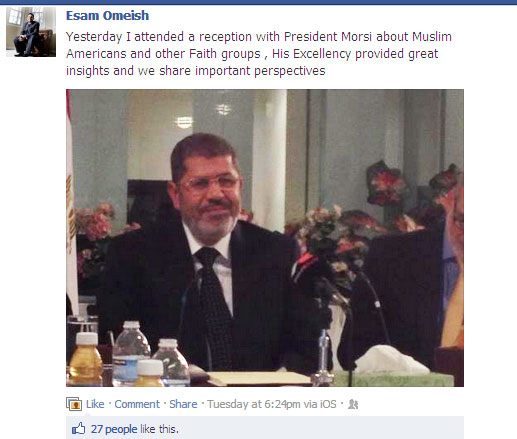The width and height of the screenshot is (517, 439).
Task: View the 27 people who like this
Action: pyautogui.click(x=114, y=429)
